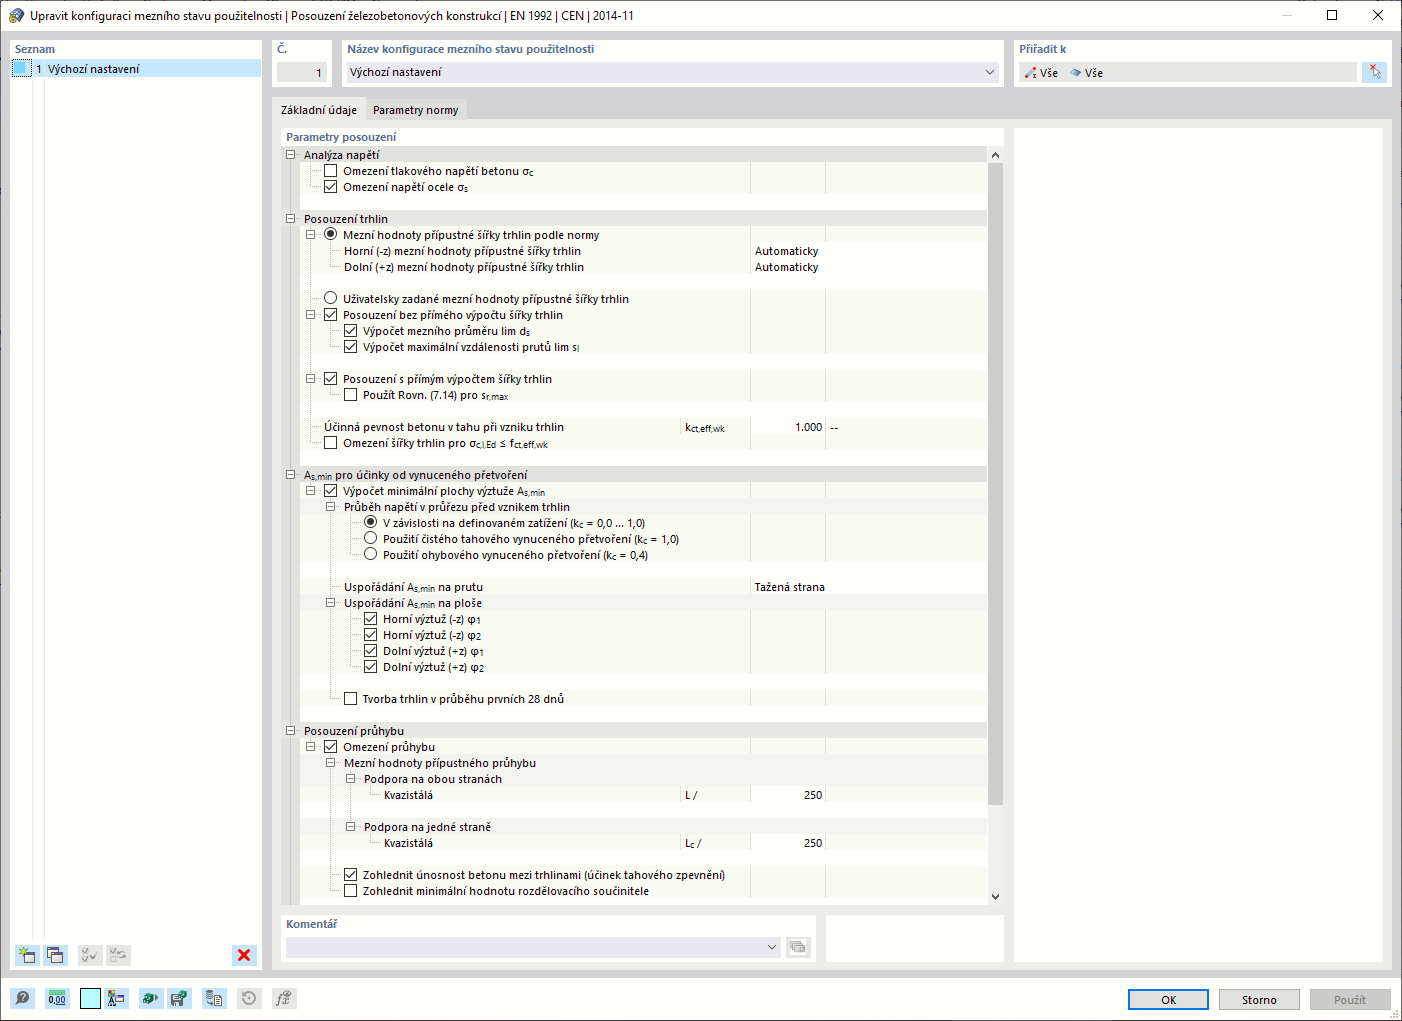The height and width of the screenshot is (1021, 1402).
Task: Collapse the Posouzení průhybu section
Action: (x=291, y=731)
